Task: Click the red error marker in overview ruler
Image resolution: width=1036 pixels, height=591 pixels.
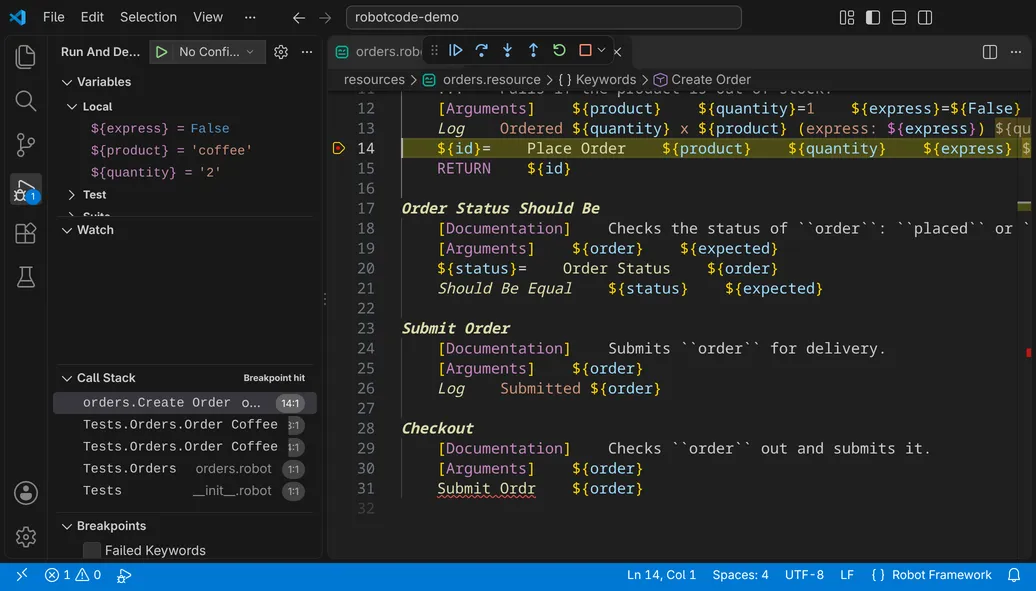Action: click(1028, 353)
